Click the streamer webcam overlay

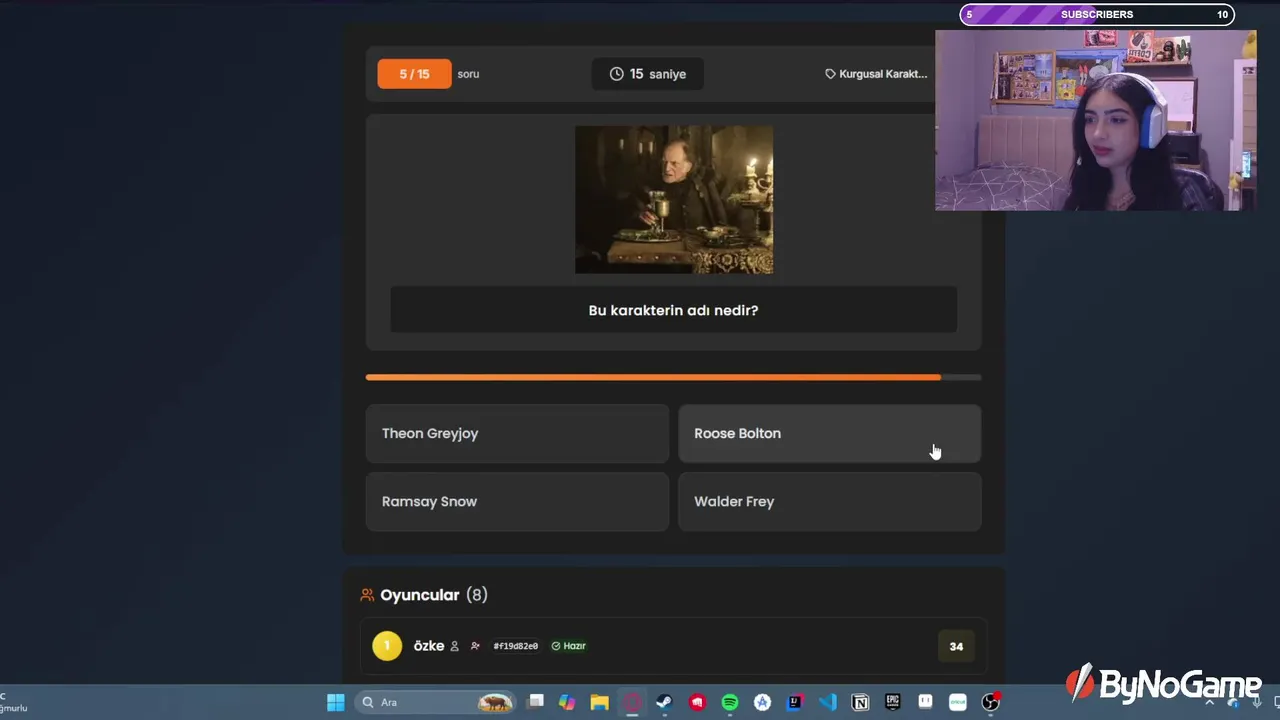tap(1095, 120)
